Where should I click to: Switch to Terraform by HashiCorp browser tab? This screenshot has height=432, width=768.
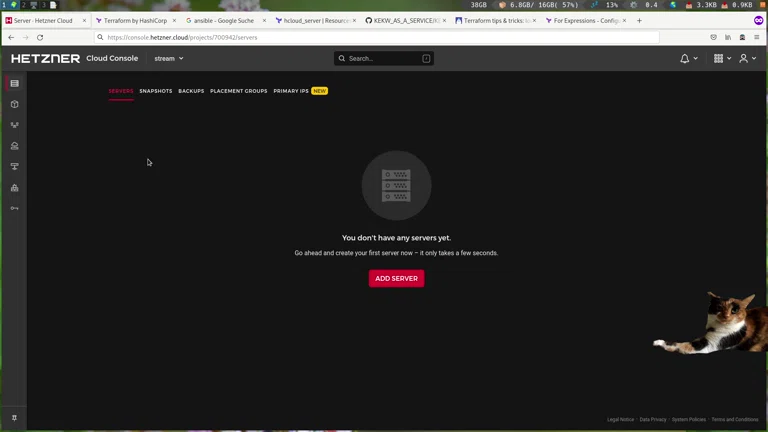coord(135,21)
